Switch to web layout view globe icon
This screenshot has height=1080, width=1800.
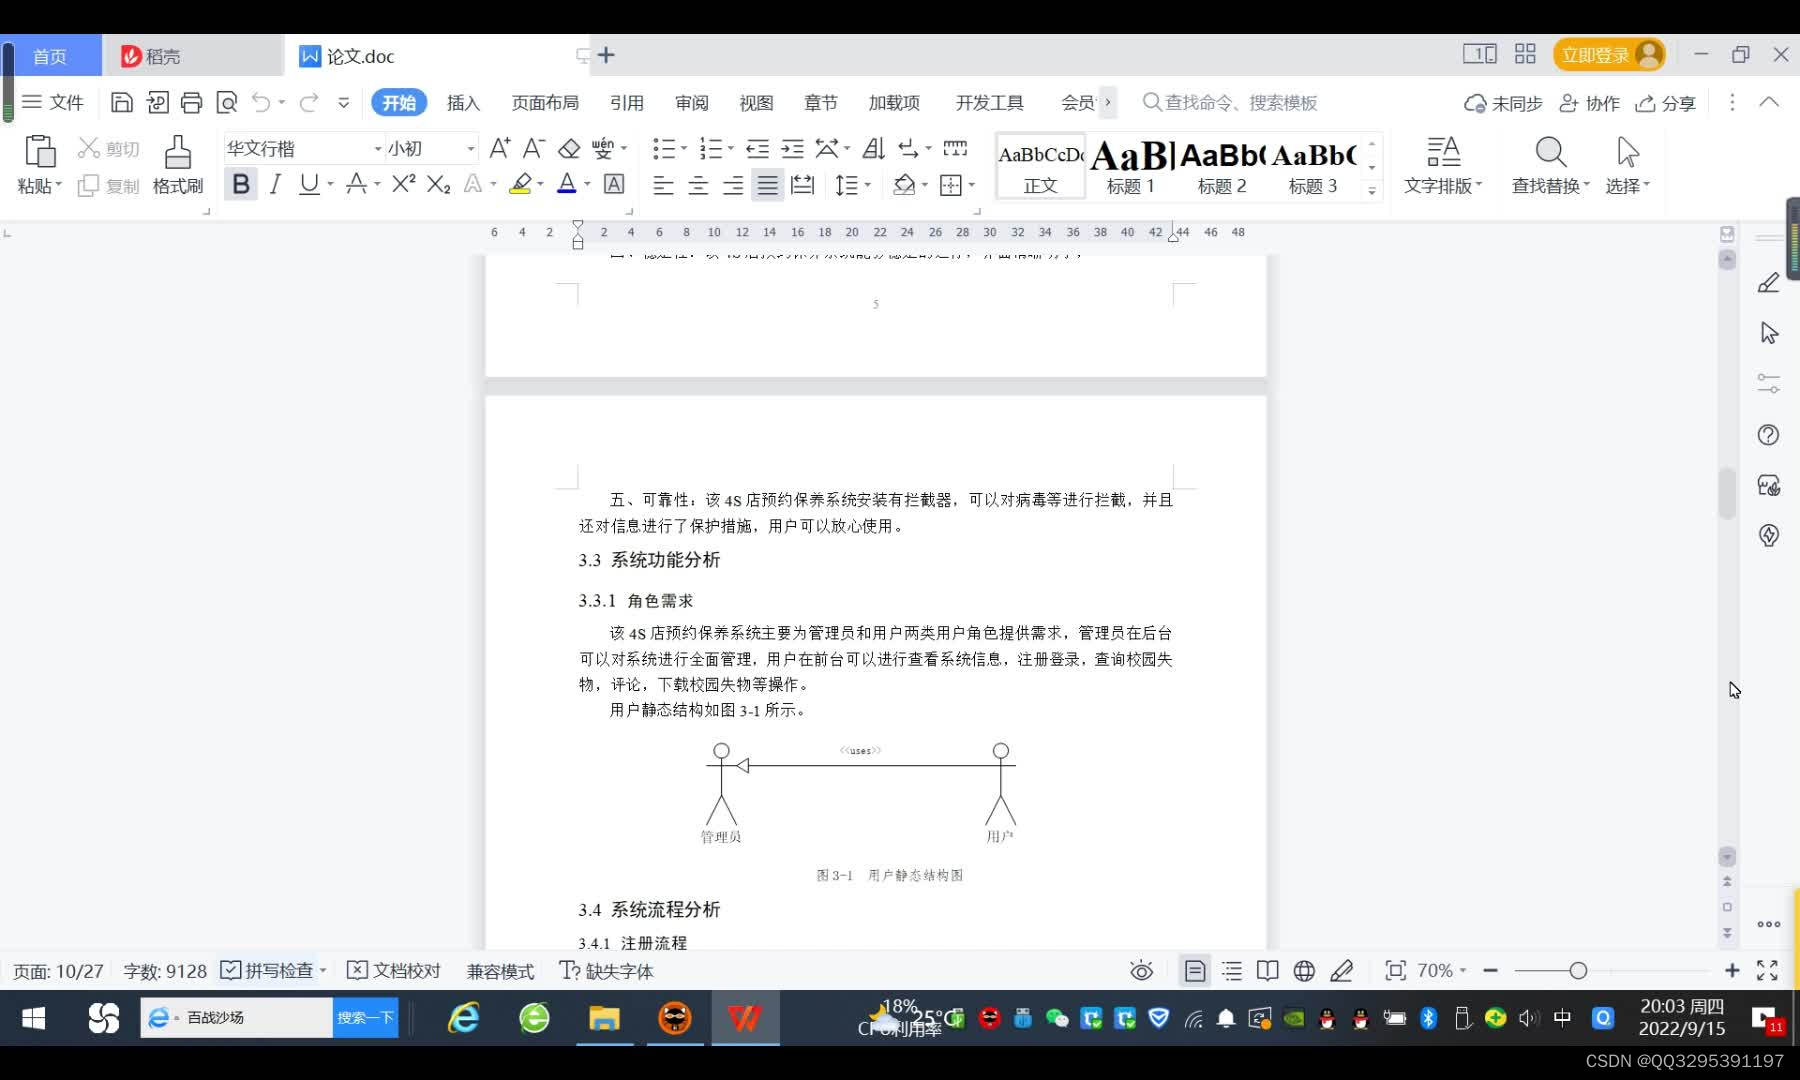pos(1304,970)
